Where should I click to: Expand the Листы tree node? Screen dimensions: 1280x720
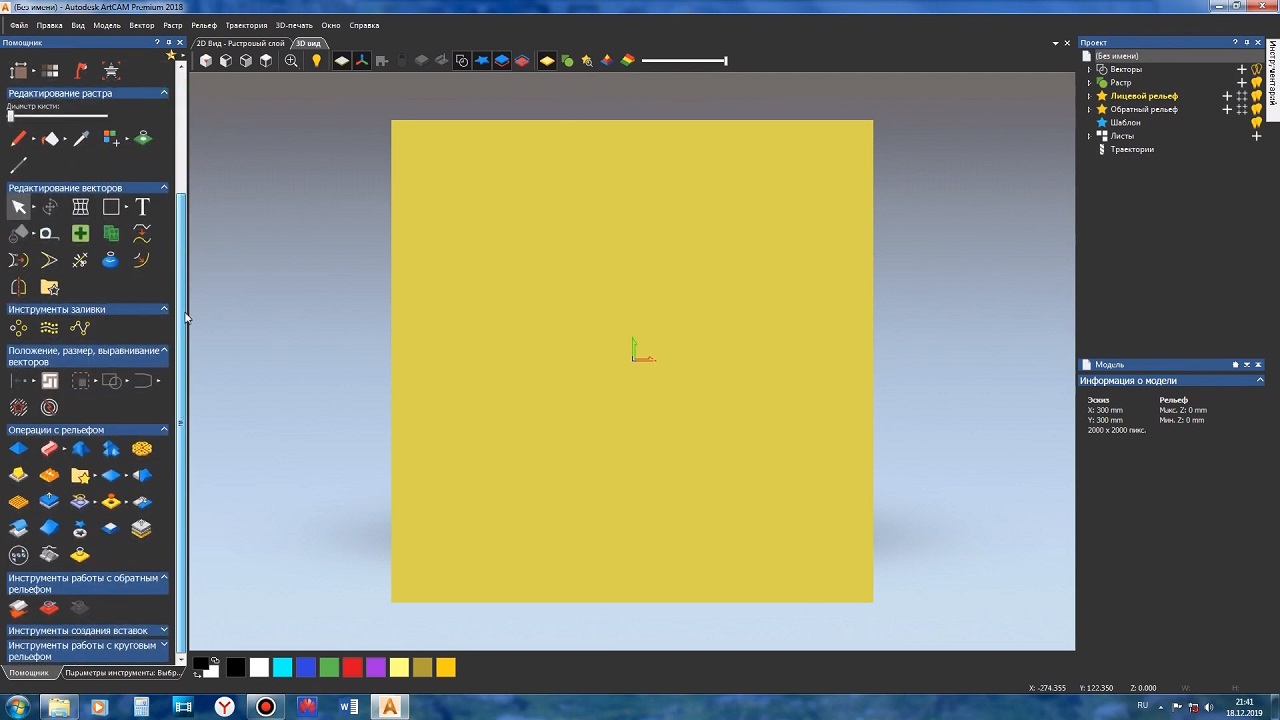tap(1089, 136)
